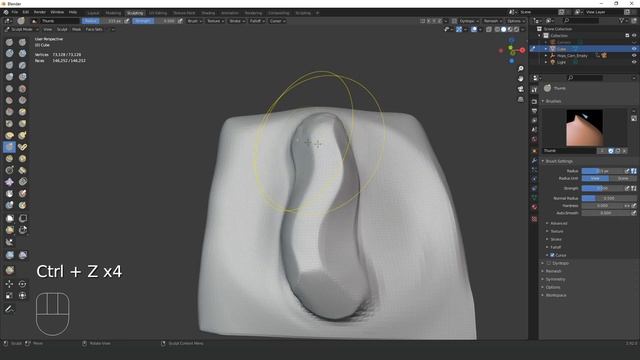This screenshot has width=640, height=360.
Task: Switch to solid viewport shading
Action: (x=504, y=29)
